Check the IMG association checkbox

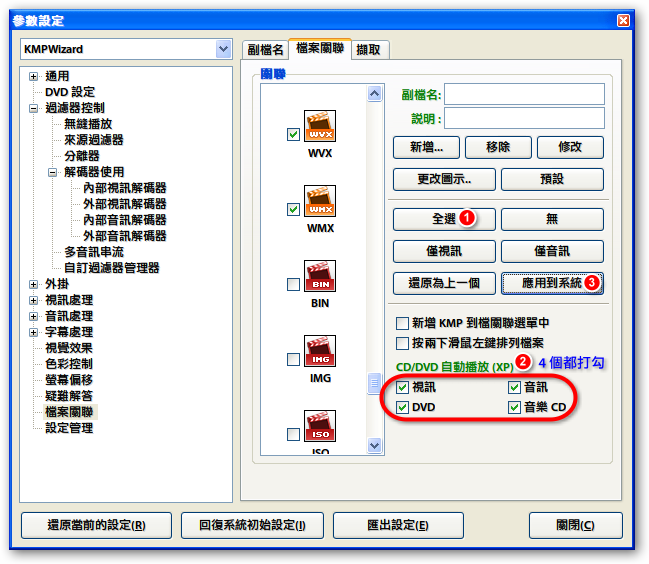tap(293, 359)
